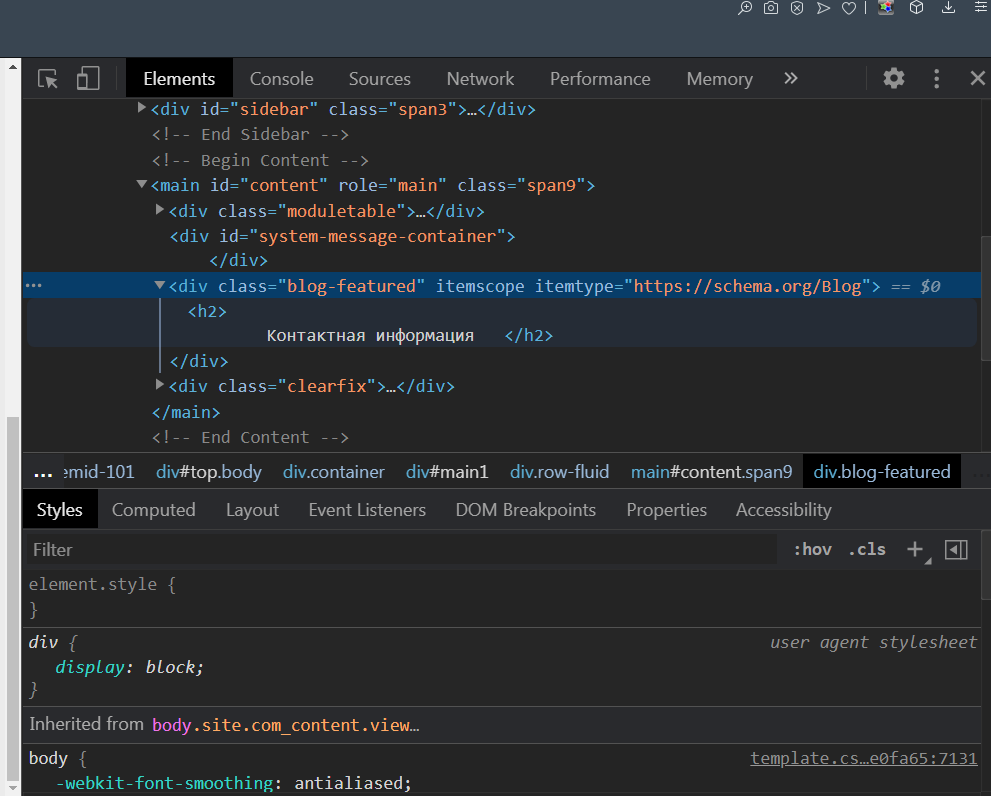Click the element.style rule line

(102, 584)
